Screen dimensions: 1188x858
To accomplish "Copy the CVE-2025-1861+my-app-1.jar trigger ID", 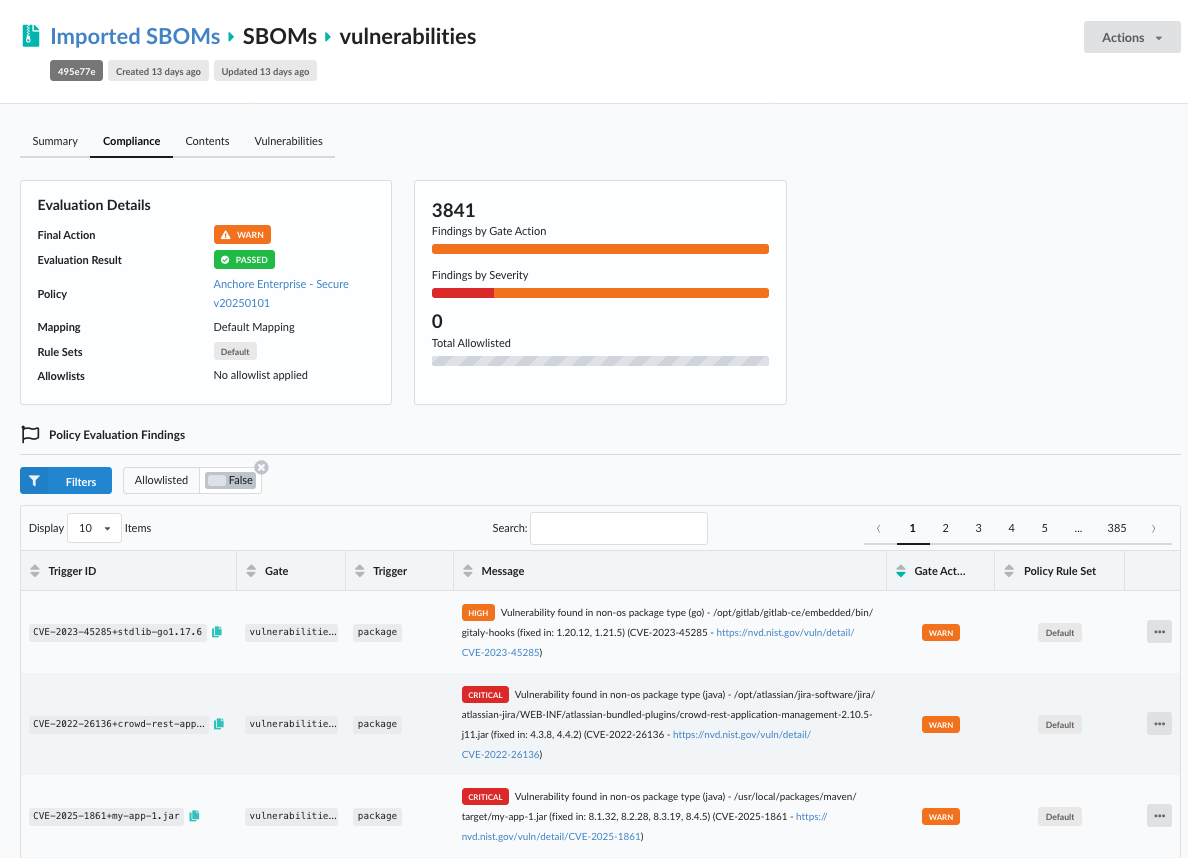I will [194, 815].
